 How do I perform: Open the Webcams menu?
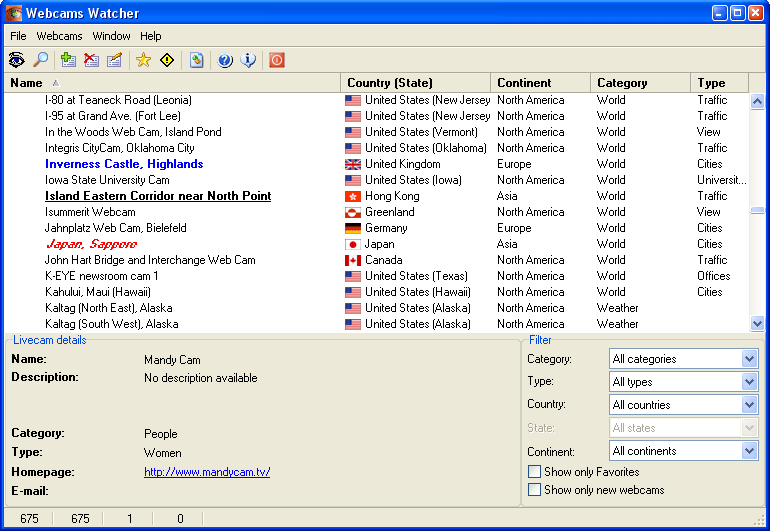[59, 36]
